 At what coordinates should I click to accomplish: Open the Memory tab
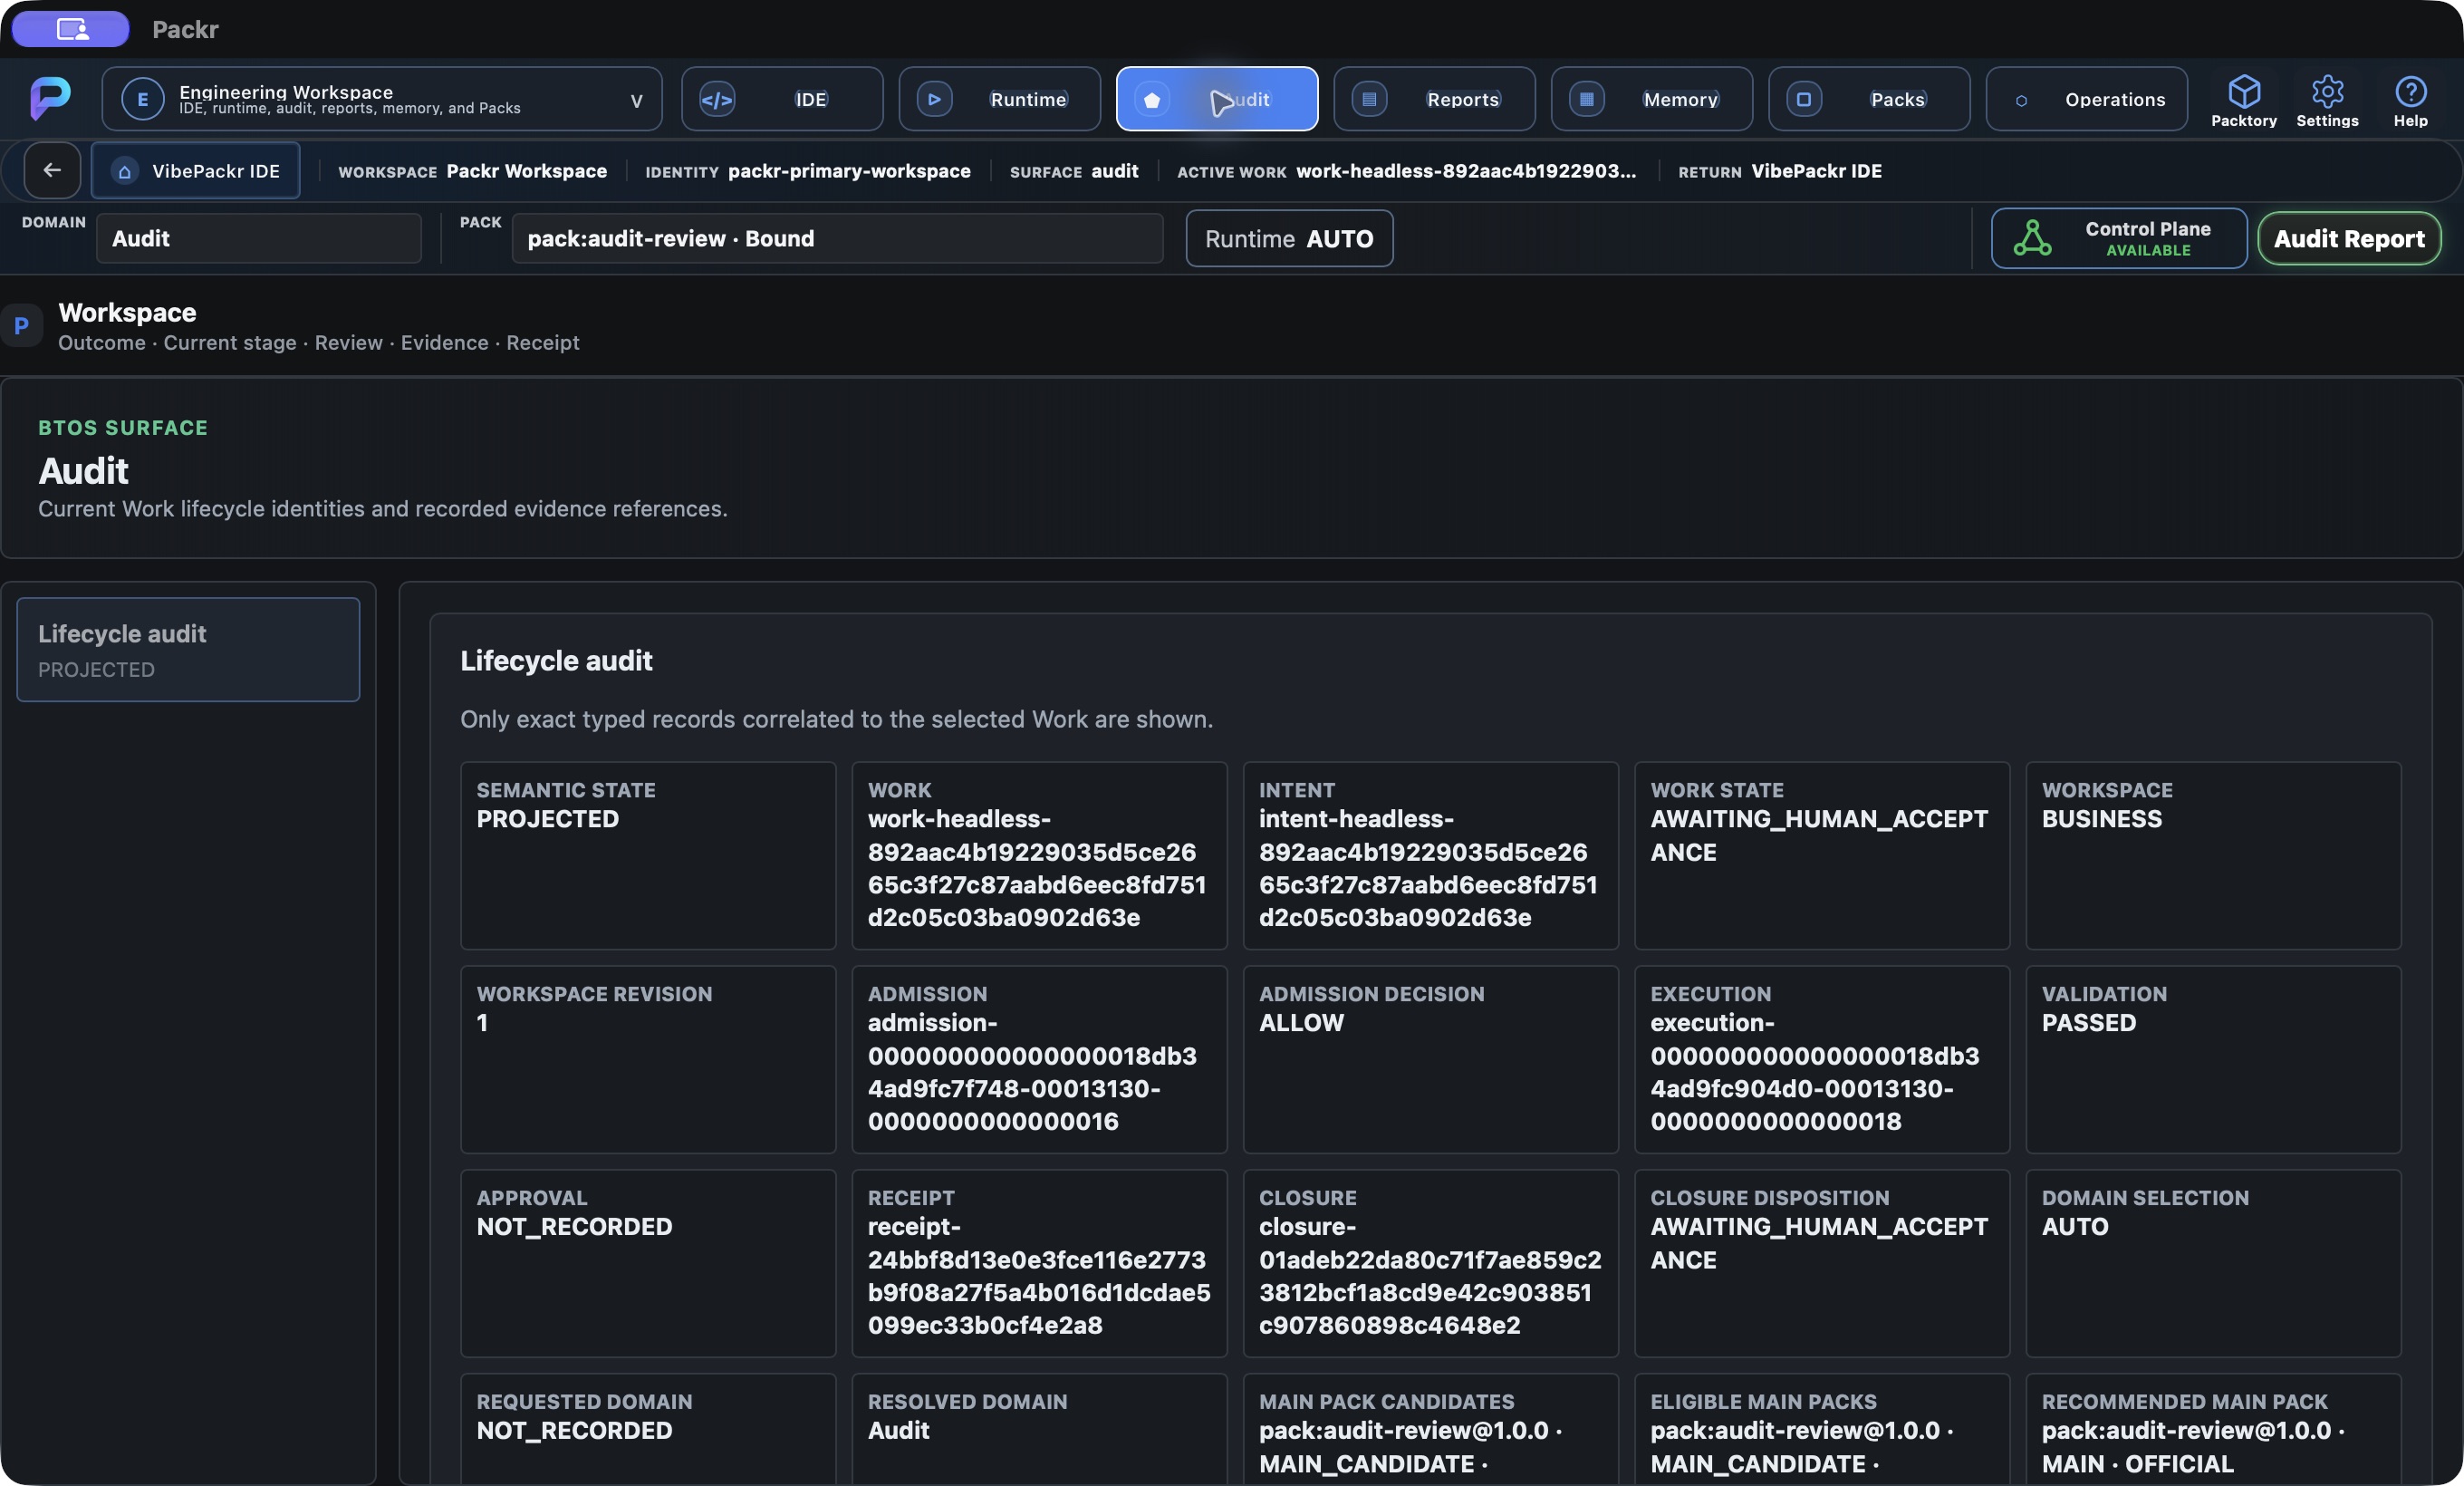click(1651, 99)
